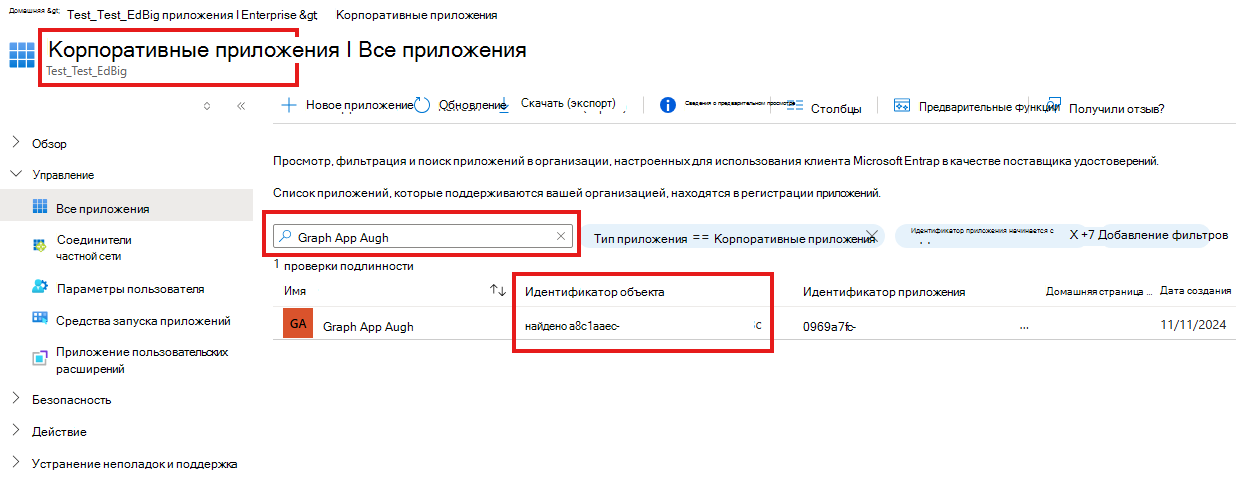Click the application ID 0969a7fc- cell
The width and height of the screenshot is (1236, 481).
coord(830,326)
